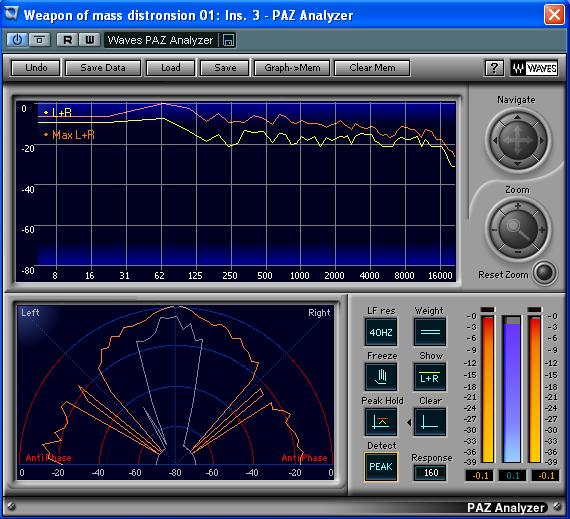
Task: Click the center peak readout 0.1
Action: (x=513, y=475)
